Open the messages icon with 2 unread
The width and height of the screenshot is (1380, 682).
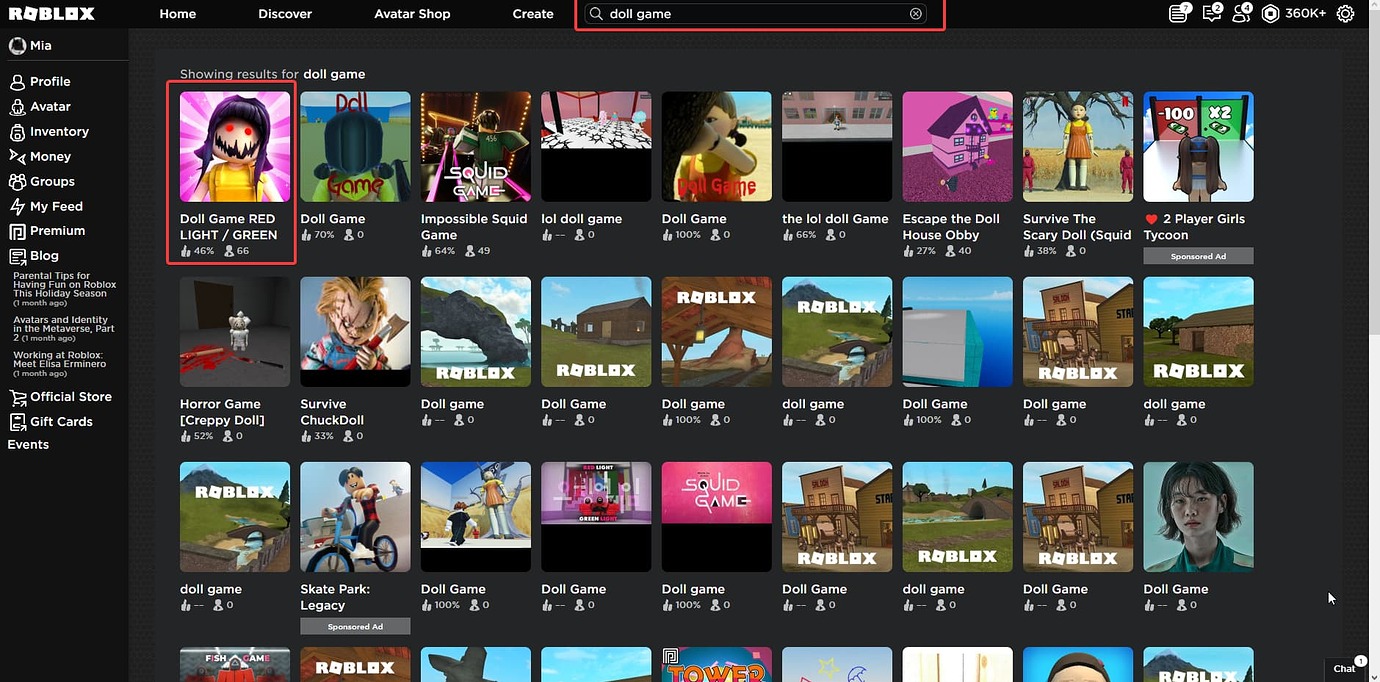point(1210,13)
